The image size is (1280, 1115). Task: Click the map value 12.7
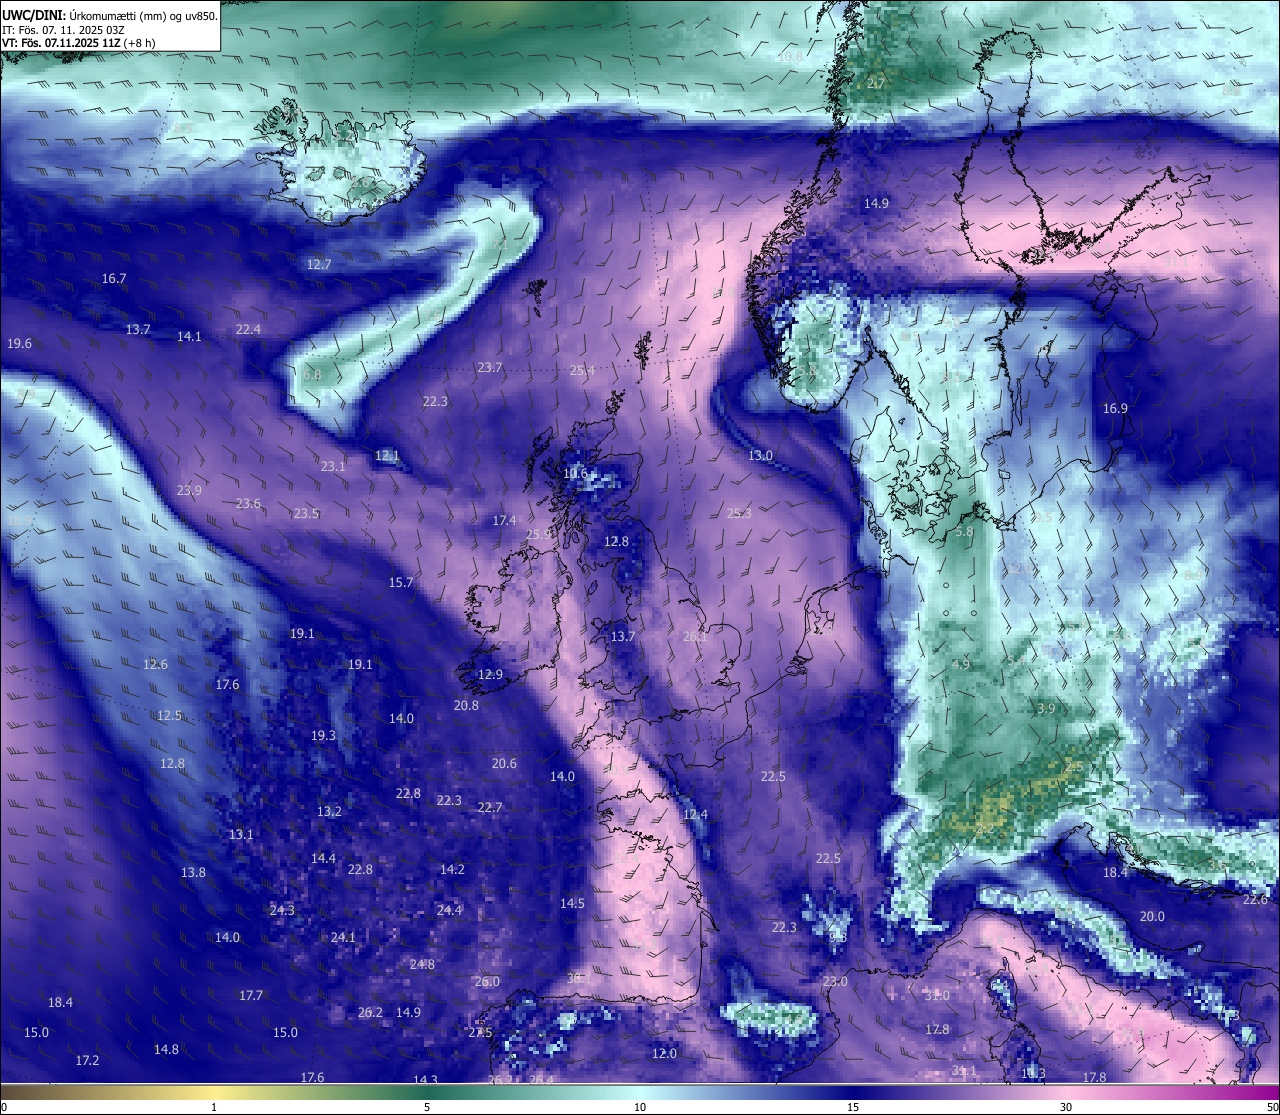pos(318,264)
